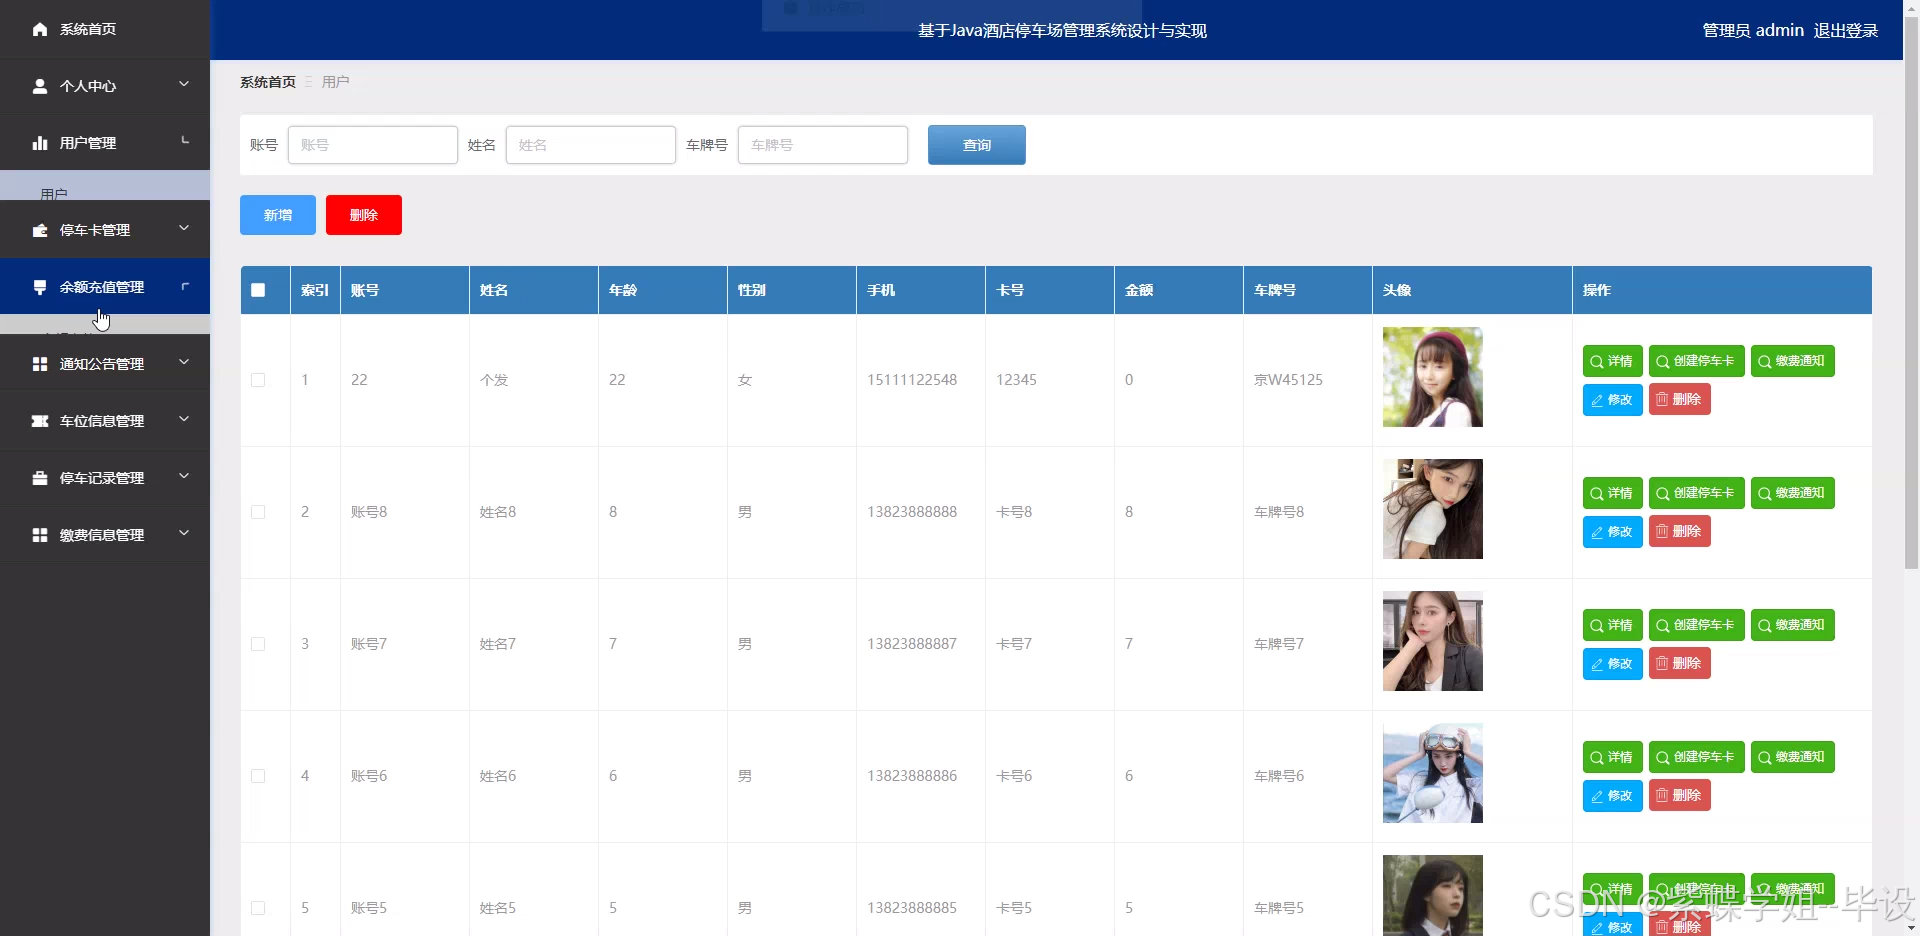
Task: Collapse the 用户管理 menu arrow
Action: coord(184,141)
